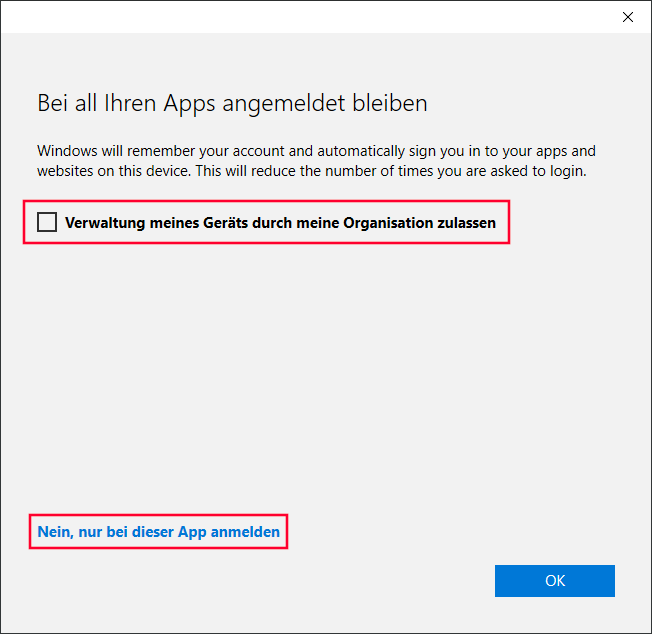652x634 pixels.
Task: Enable the Verwaltung meines Geräts checkbox
Action: tap(47, 222)
